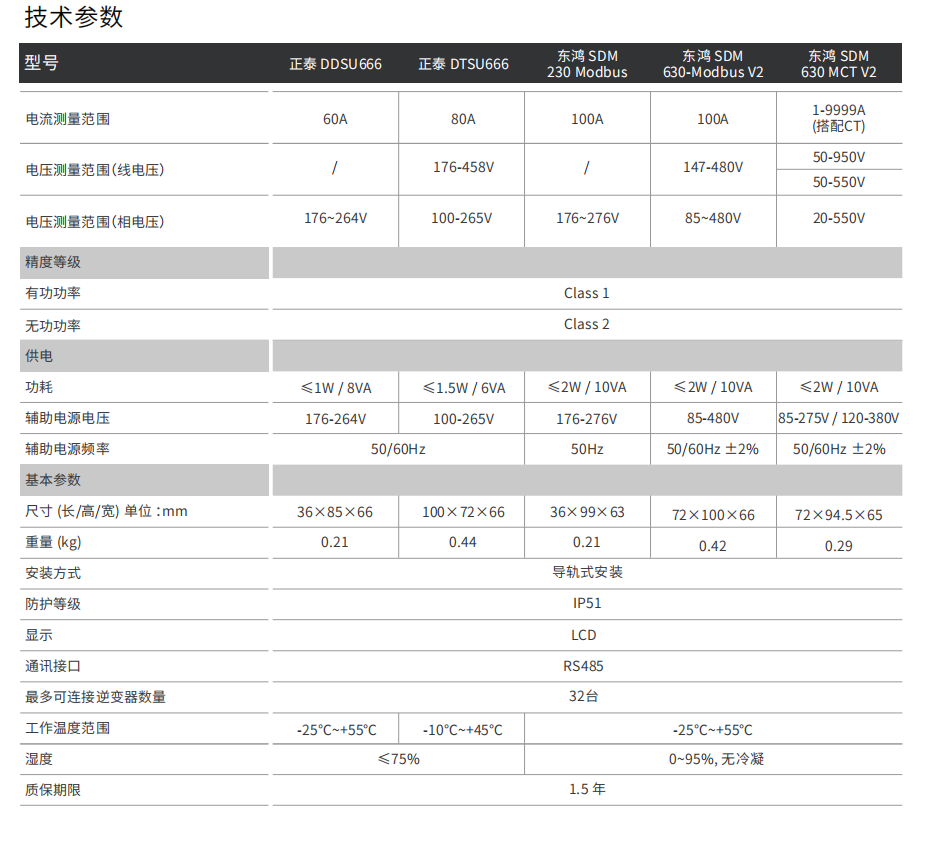The height and width of the screenshot is (844, 938).
Task: Select the 供电 section heading
Action: point(39,356)
